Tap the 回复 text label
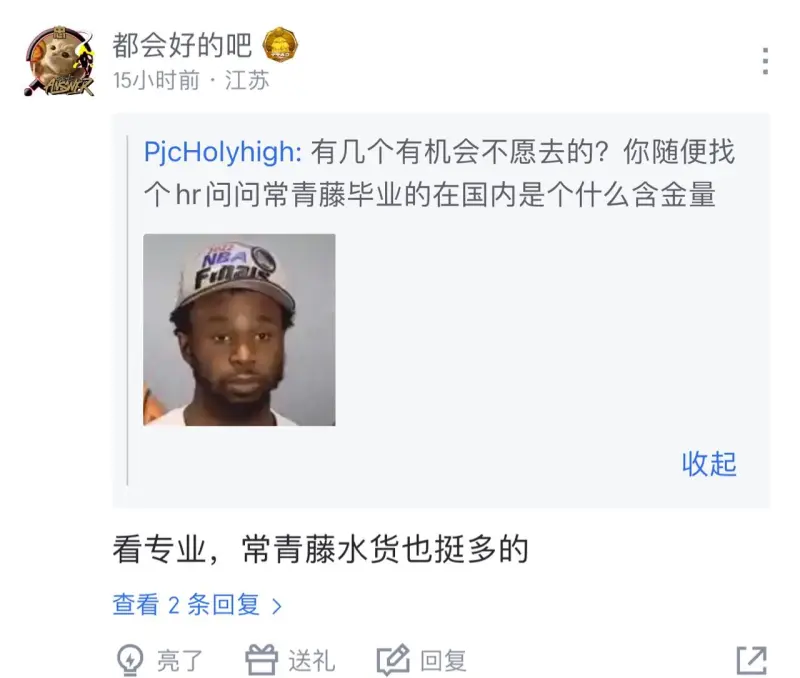 [443, 661]
